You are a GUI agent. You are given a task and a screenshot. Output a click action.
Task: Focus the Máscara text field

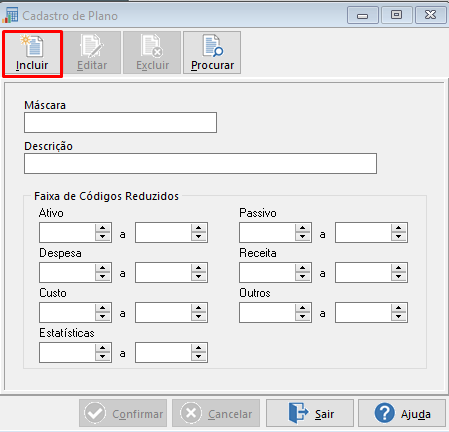[x=120, y=123]
